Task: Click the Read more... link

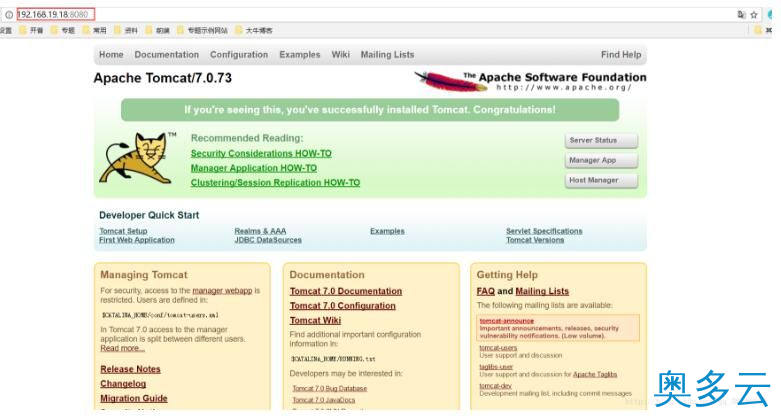Action: pos(123,348)
